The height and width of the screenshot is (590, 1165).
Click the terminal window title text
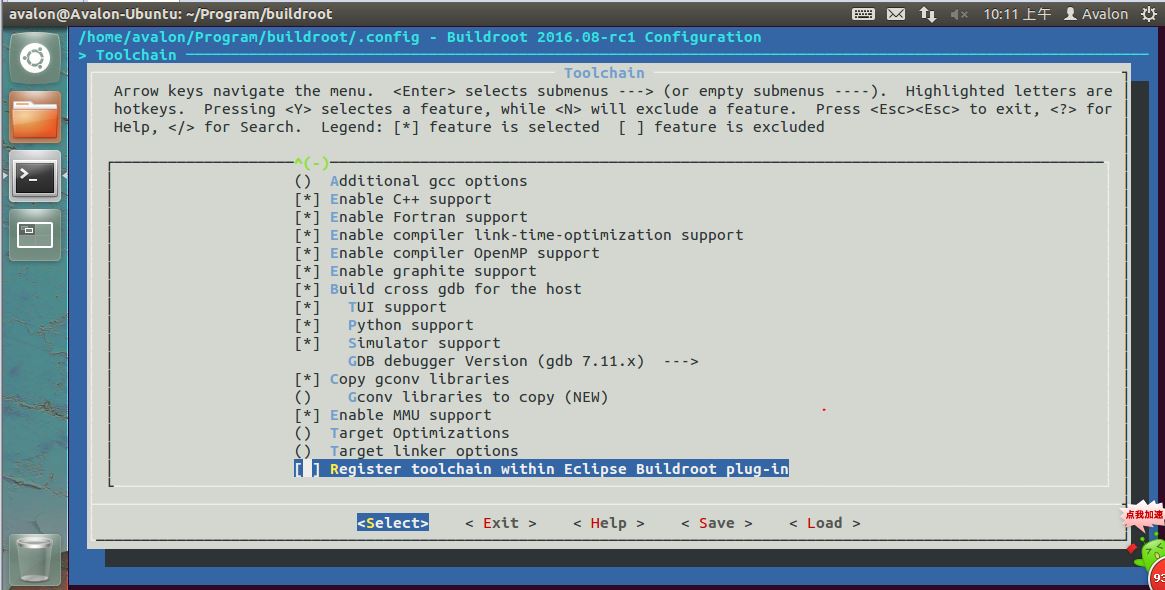[x=170, y=13]
